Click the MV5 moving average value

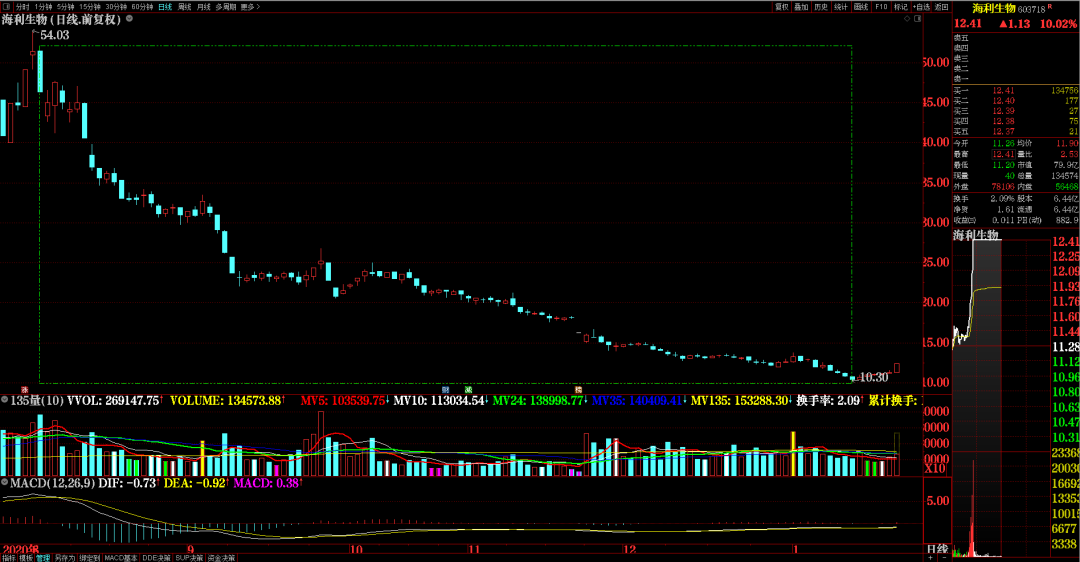point(344,400)
